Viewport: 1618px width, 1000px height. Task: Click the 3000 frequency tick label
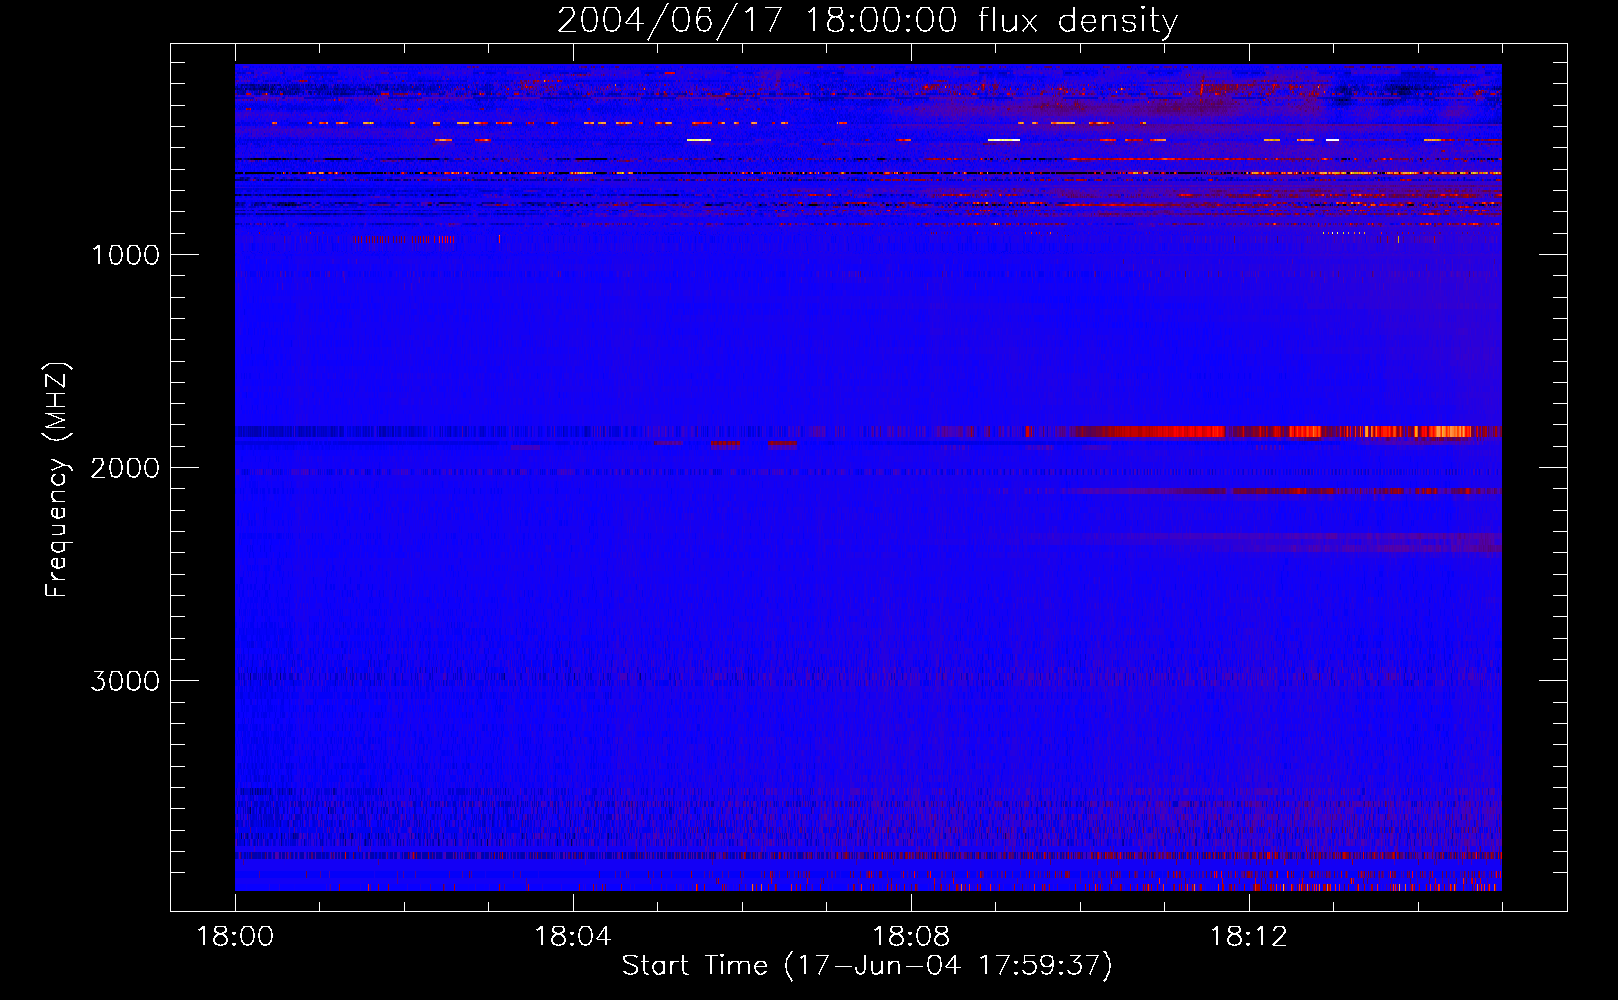(125, 681)
